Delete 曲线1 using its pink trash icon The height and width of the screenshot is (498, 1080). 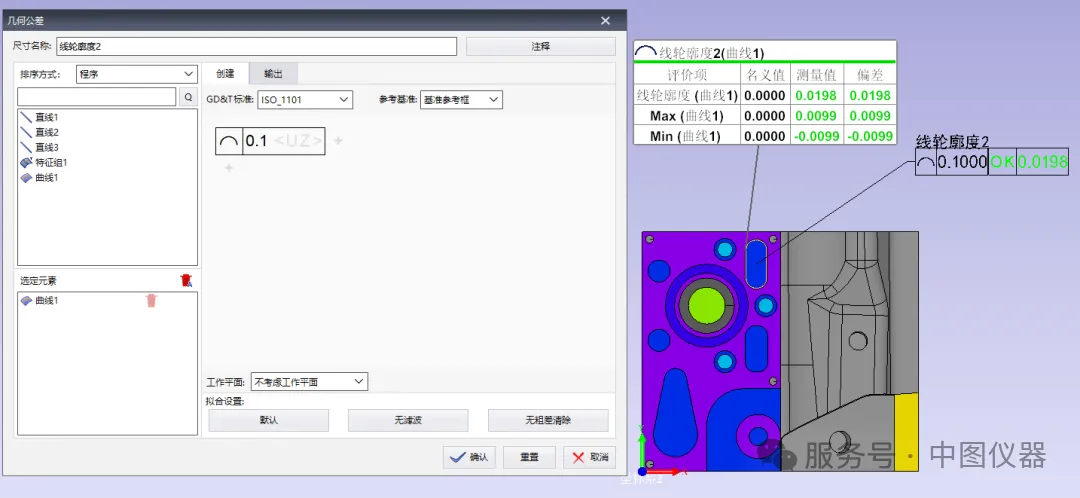(x=151, y=300)
